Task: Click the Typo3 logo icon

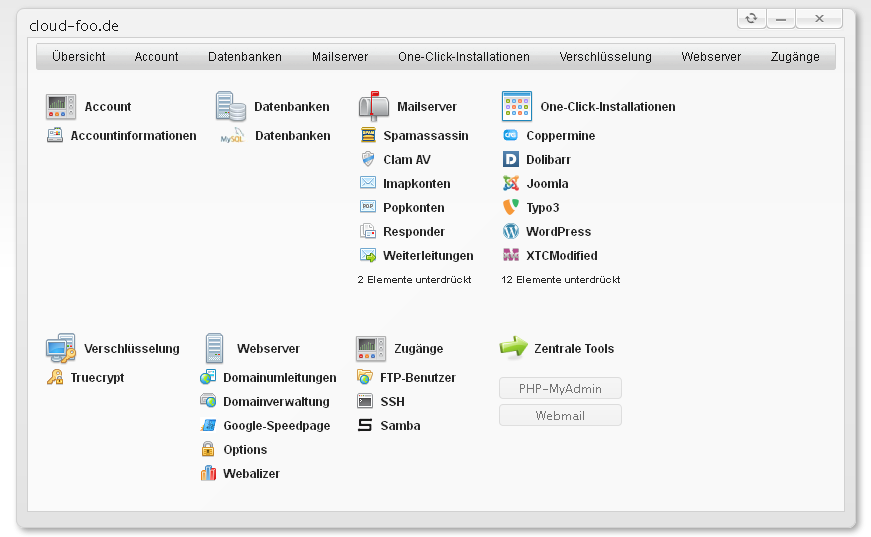Action: coord(510,207)
